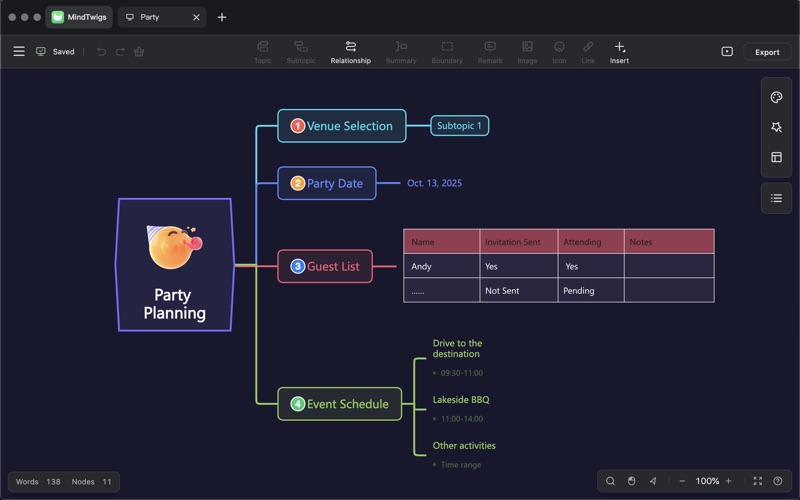800x500 pixels.
Task: Open a new tab with plus
Action: (222, 17)
